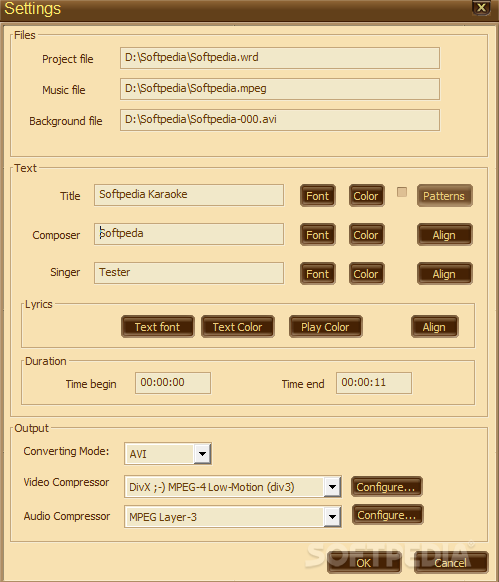
Task: Configure the Video Compressor
Action: tap(387, 487)
